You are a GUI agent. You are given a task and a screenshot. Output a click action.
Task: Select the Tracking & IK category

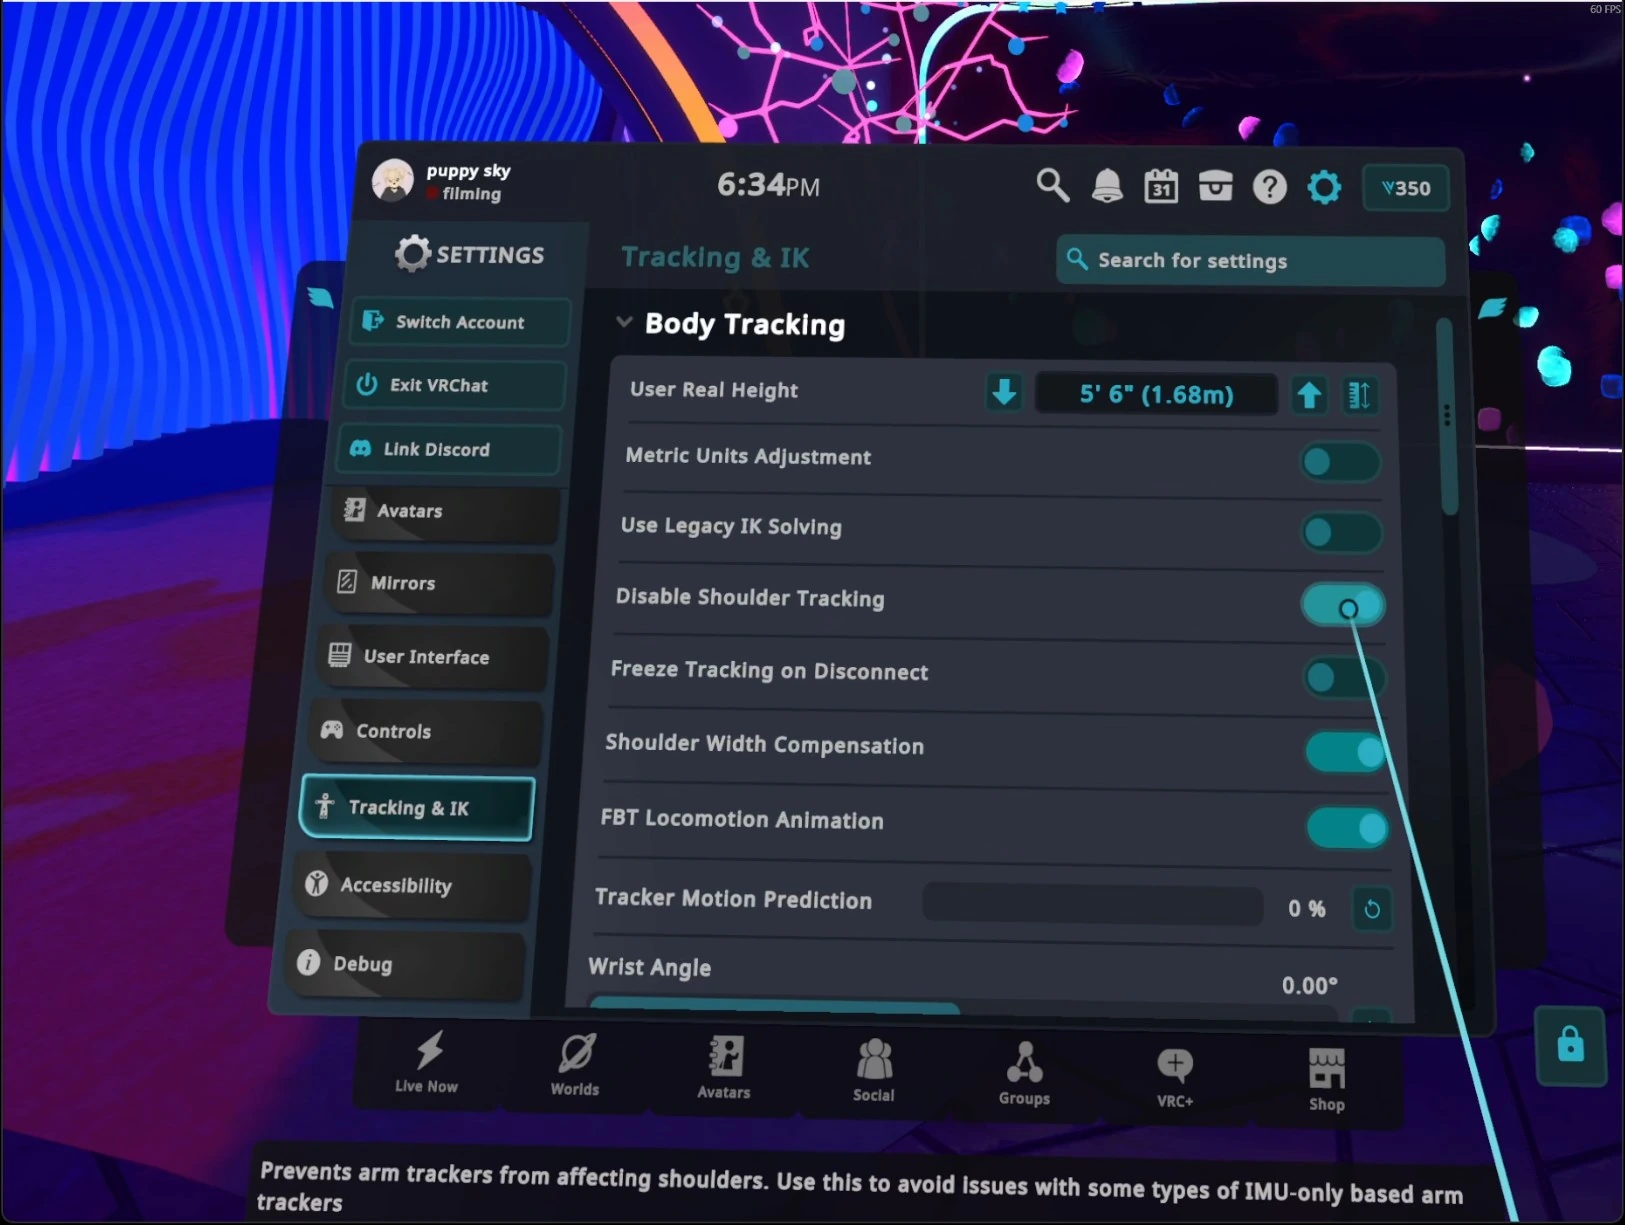pyautogui.click(x=417, y=808)
